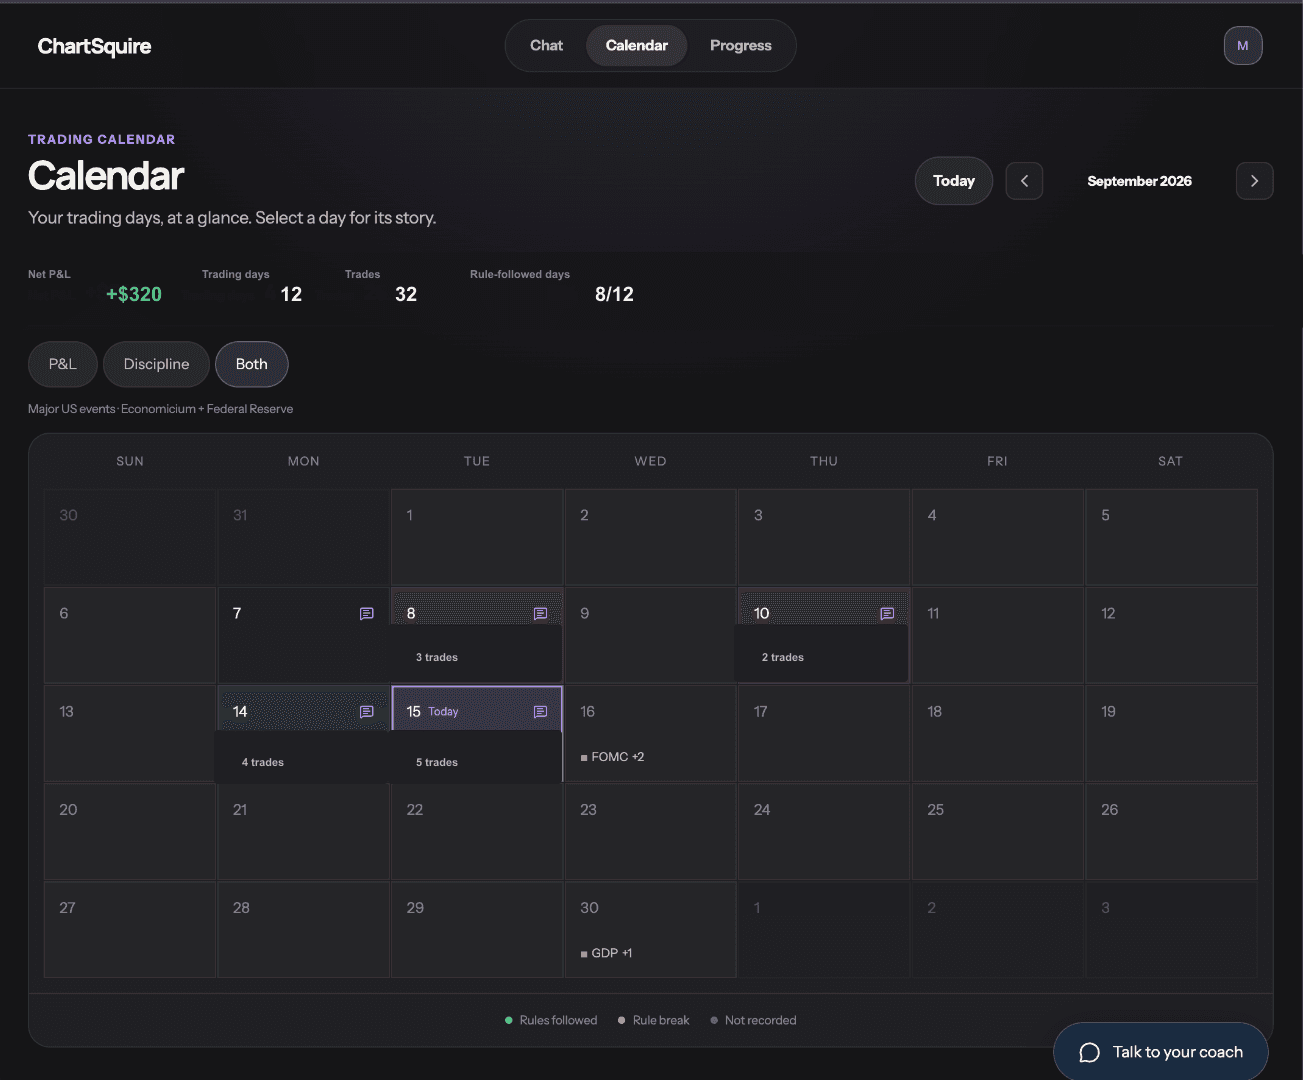Open the M user avatar
Screen dimensions: 1303x1080
click(x=1243, y=46)
